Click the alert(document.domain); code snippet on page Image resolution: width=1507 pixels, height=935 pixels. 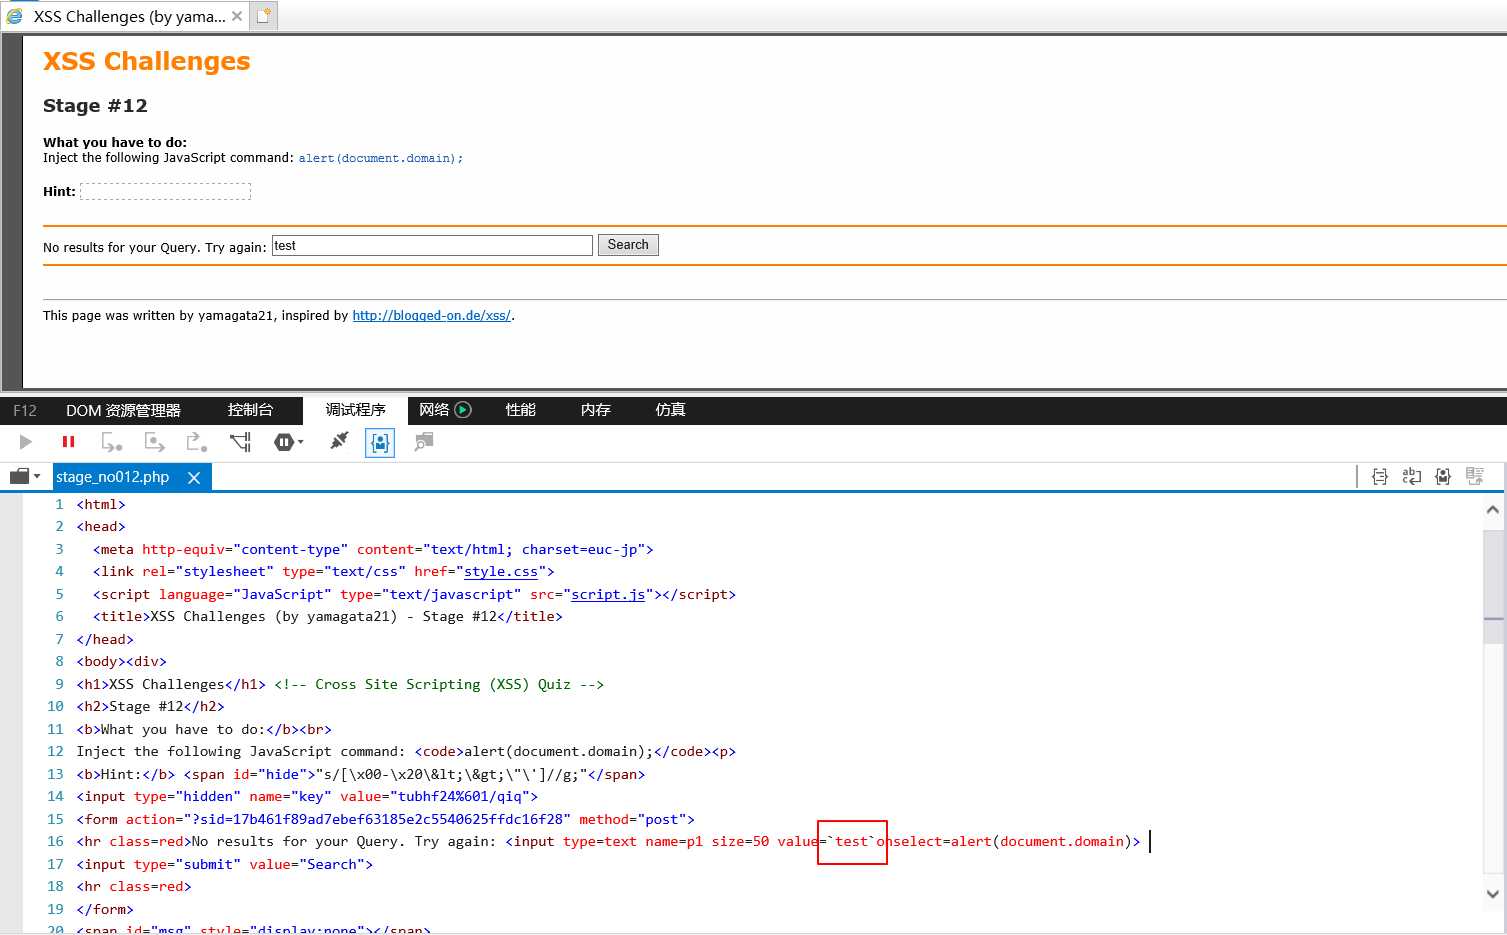[381, 159]
